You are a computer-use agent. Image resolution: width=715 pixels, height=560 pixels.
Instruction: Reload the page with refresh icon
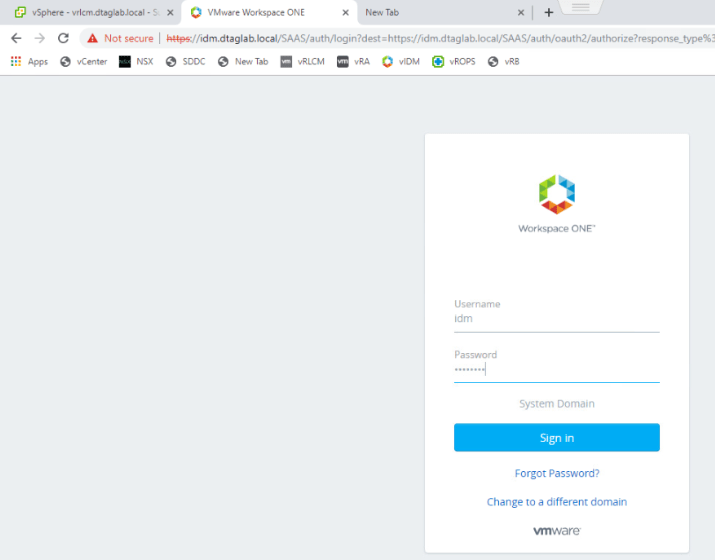63,38
